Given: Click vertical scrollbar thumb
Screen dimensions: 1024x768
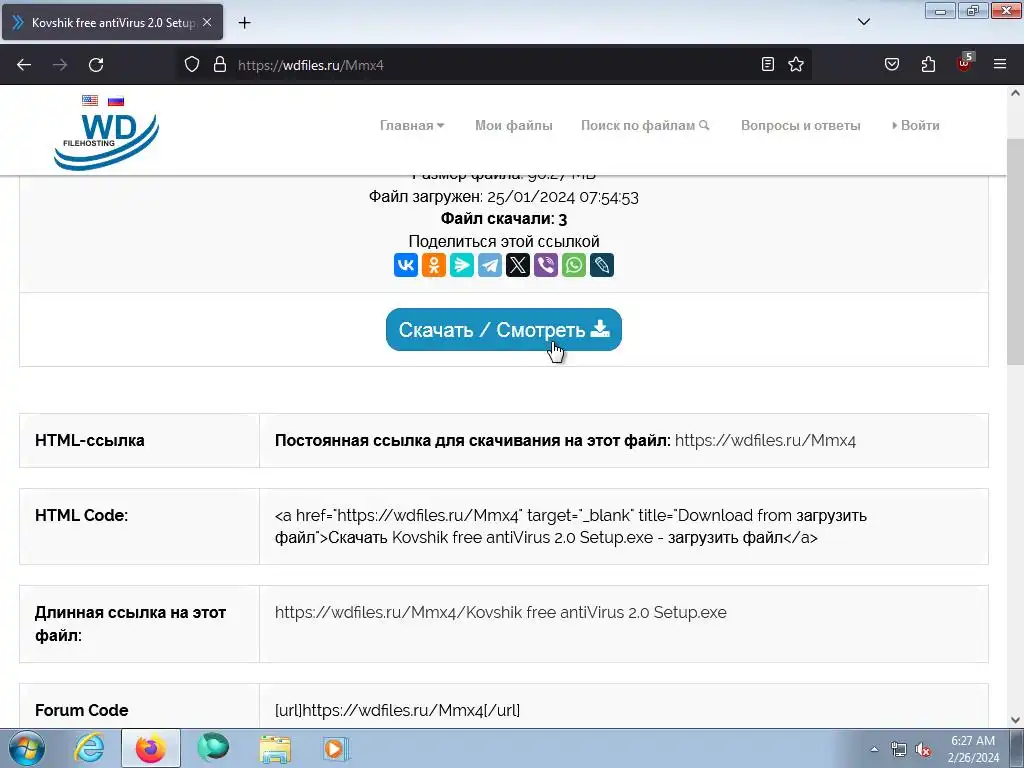Looking at the screenshot, I should [x=1015, y=251].
